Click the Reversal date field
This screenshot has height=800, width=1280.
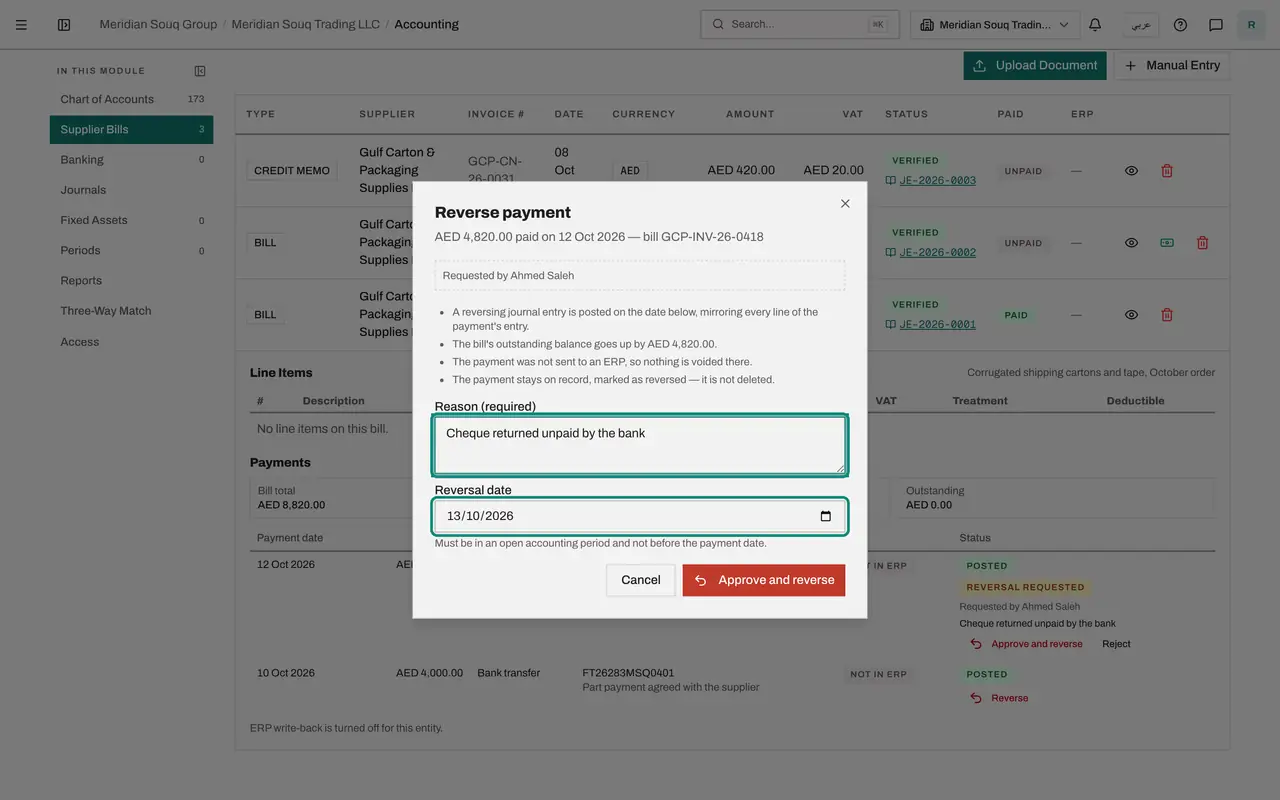(640, 517)
